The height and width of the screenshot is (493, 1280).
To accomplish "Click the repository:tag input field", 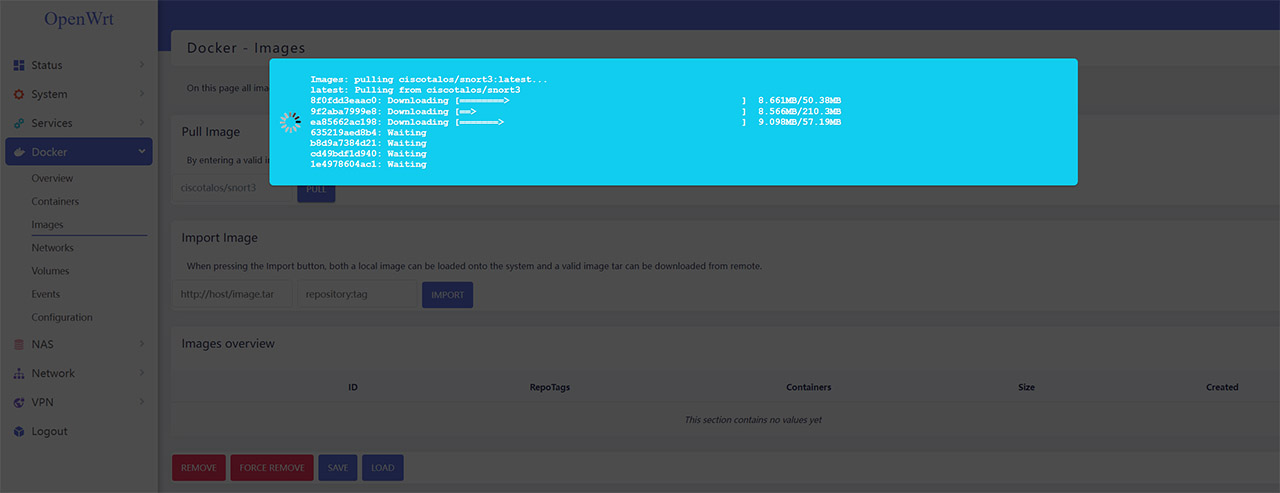I will click(357, 295).
